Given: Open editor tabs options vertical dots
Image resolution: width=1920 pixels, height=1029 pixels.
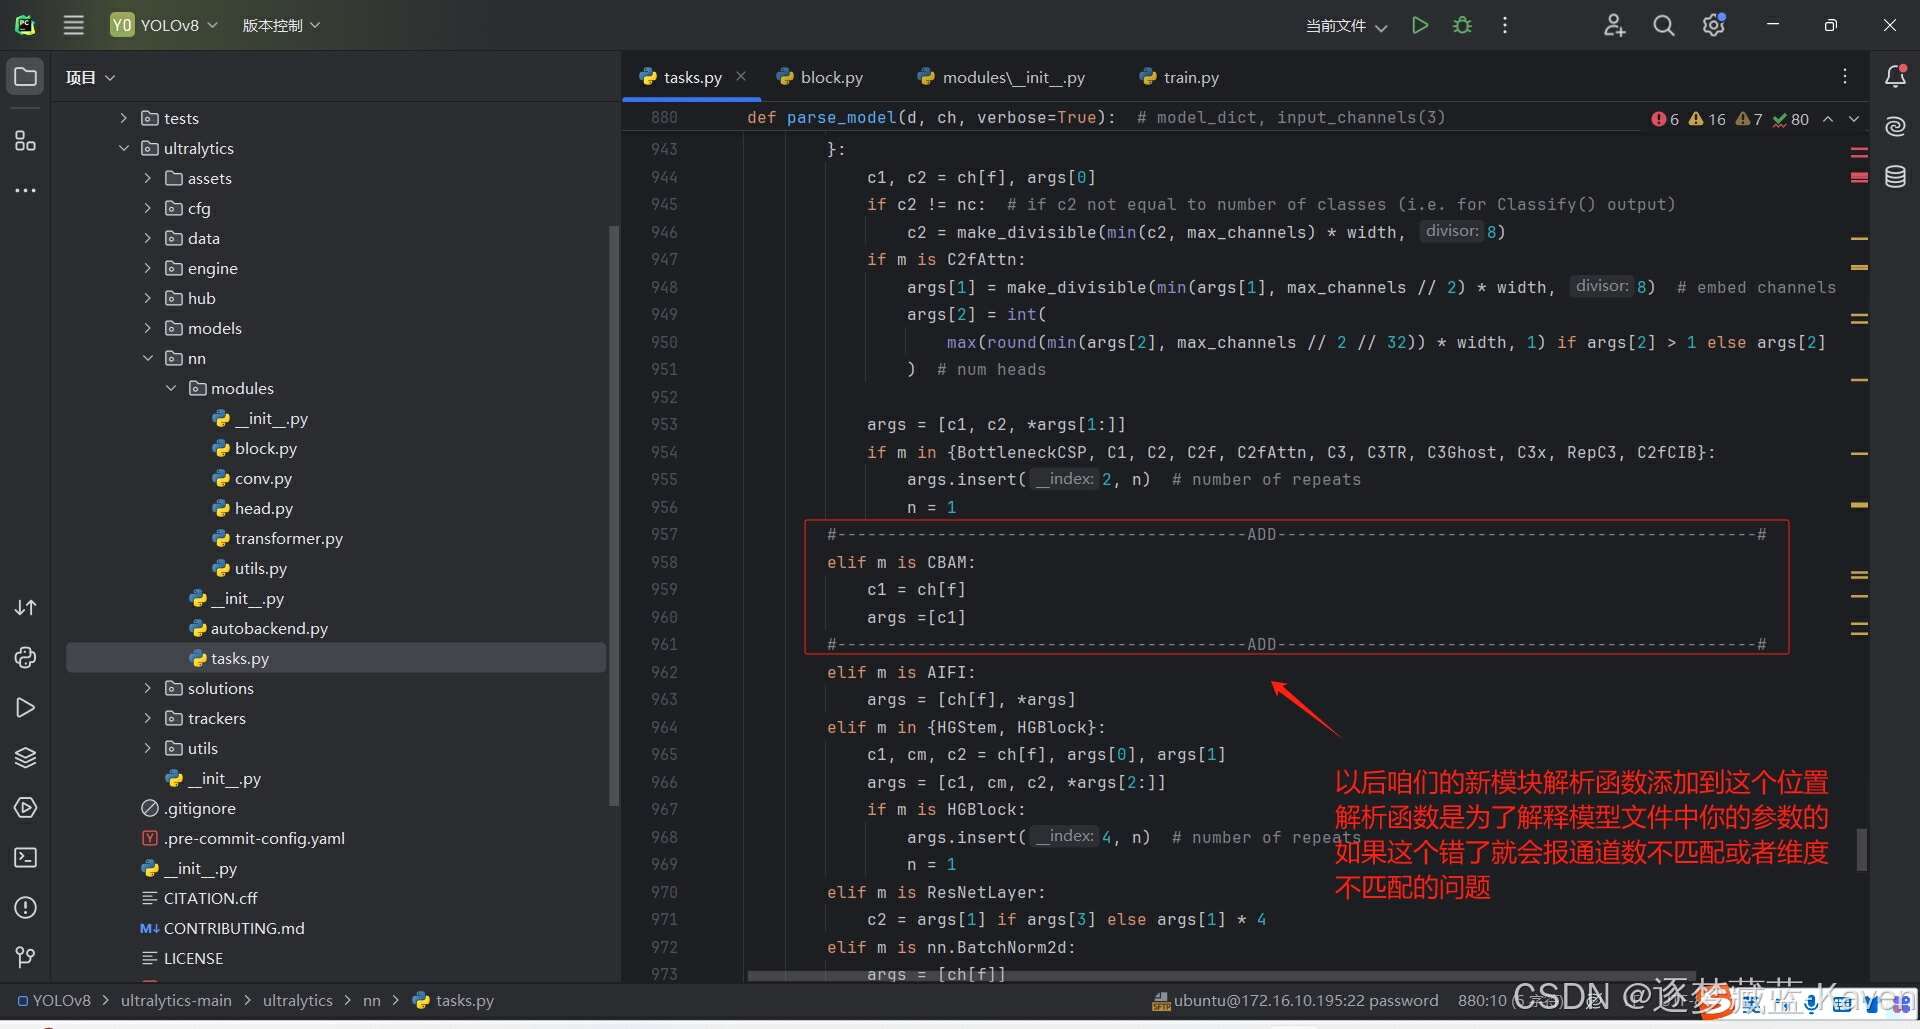Looking at the screenshot, I should click(1845, 76).
